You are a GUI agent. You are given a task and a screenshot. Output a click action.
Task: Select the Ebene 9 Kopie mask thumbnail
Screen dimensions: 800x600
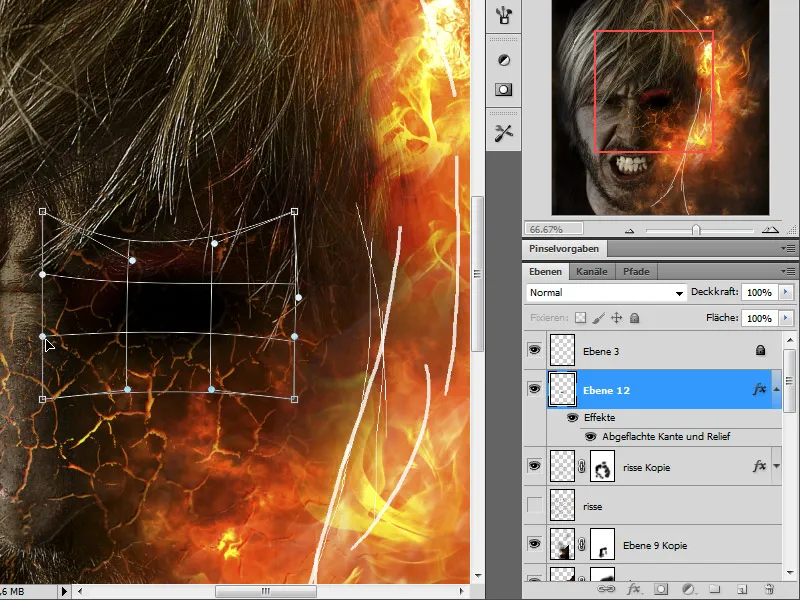click(x=603, y=544)
